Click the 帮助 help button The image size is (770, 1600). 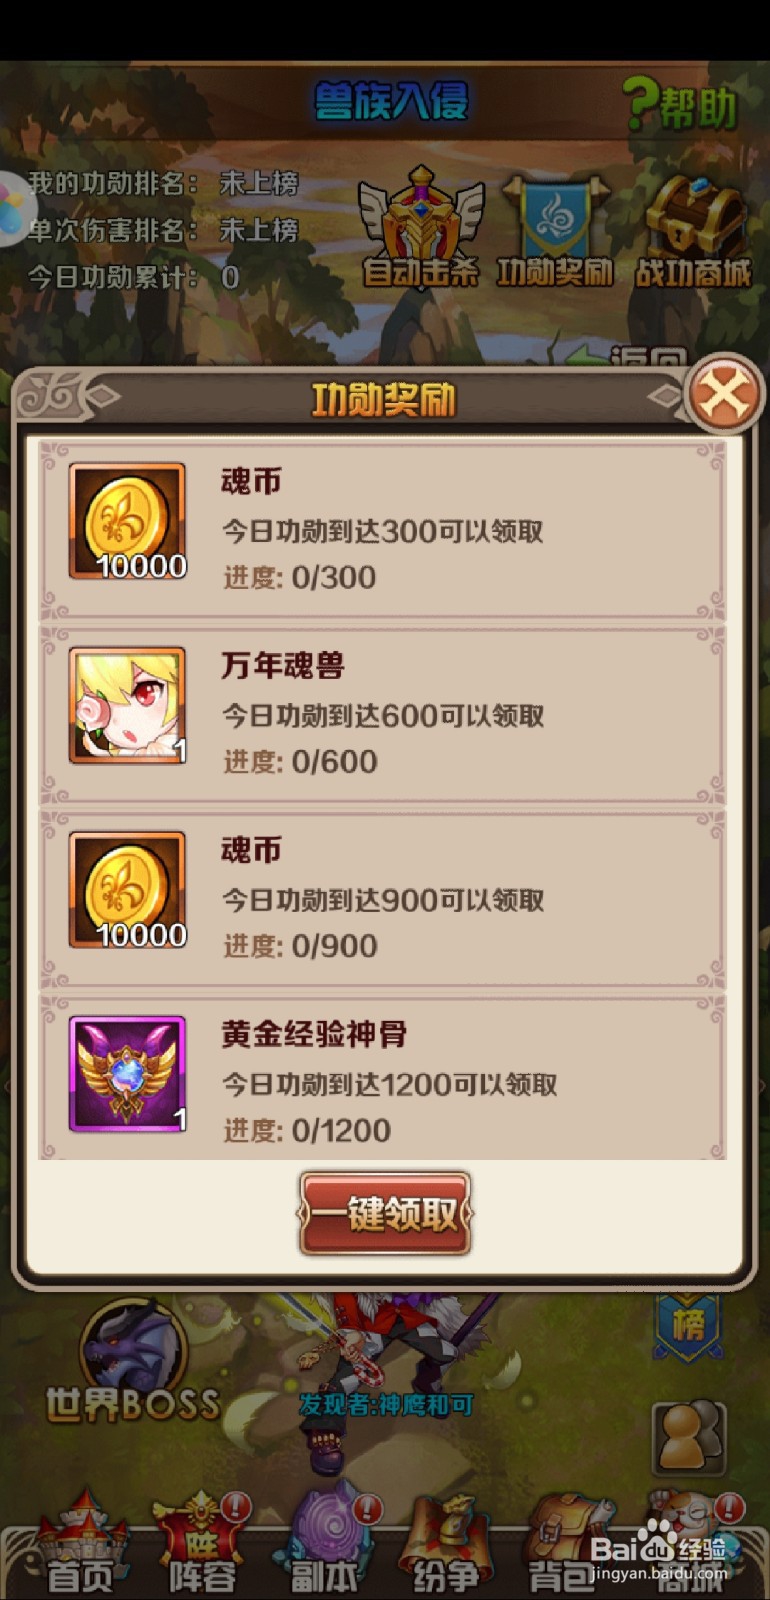pos(681,105)
